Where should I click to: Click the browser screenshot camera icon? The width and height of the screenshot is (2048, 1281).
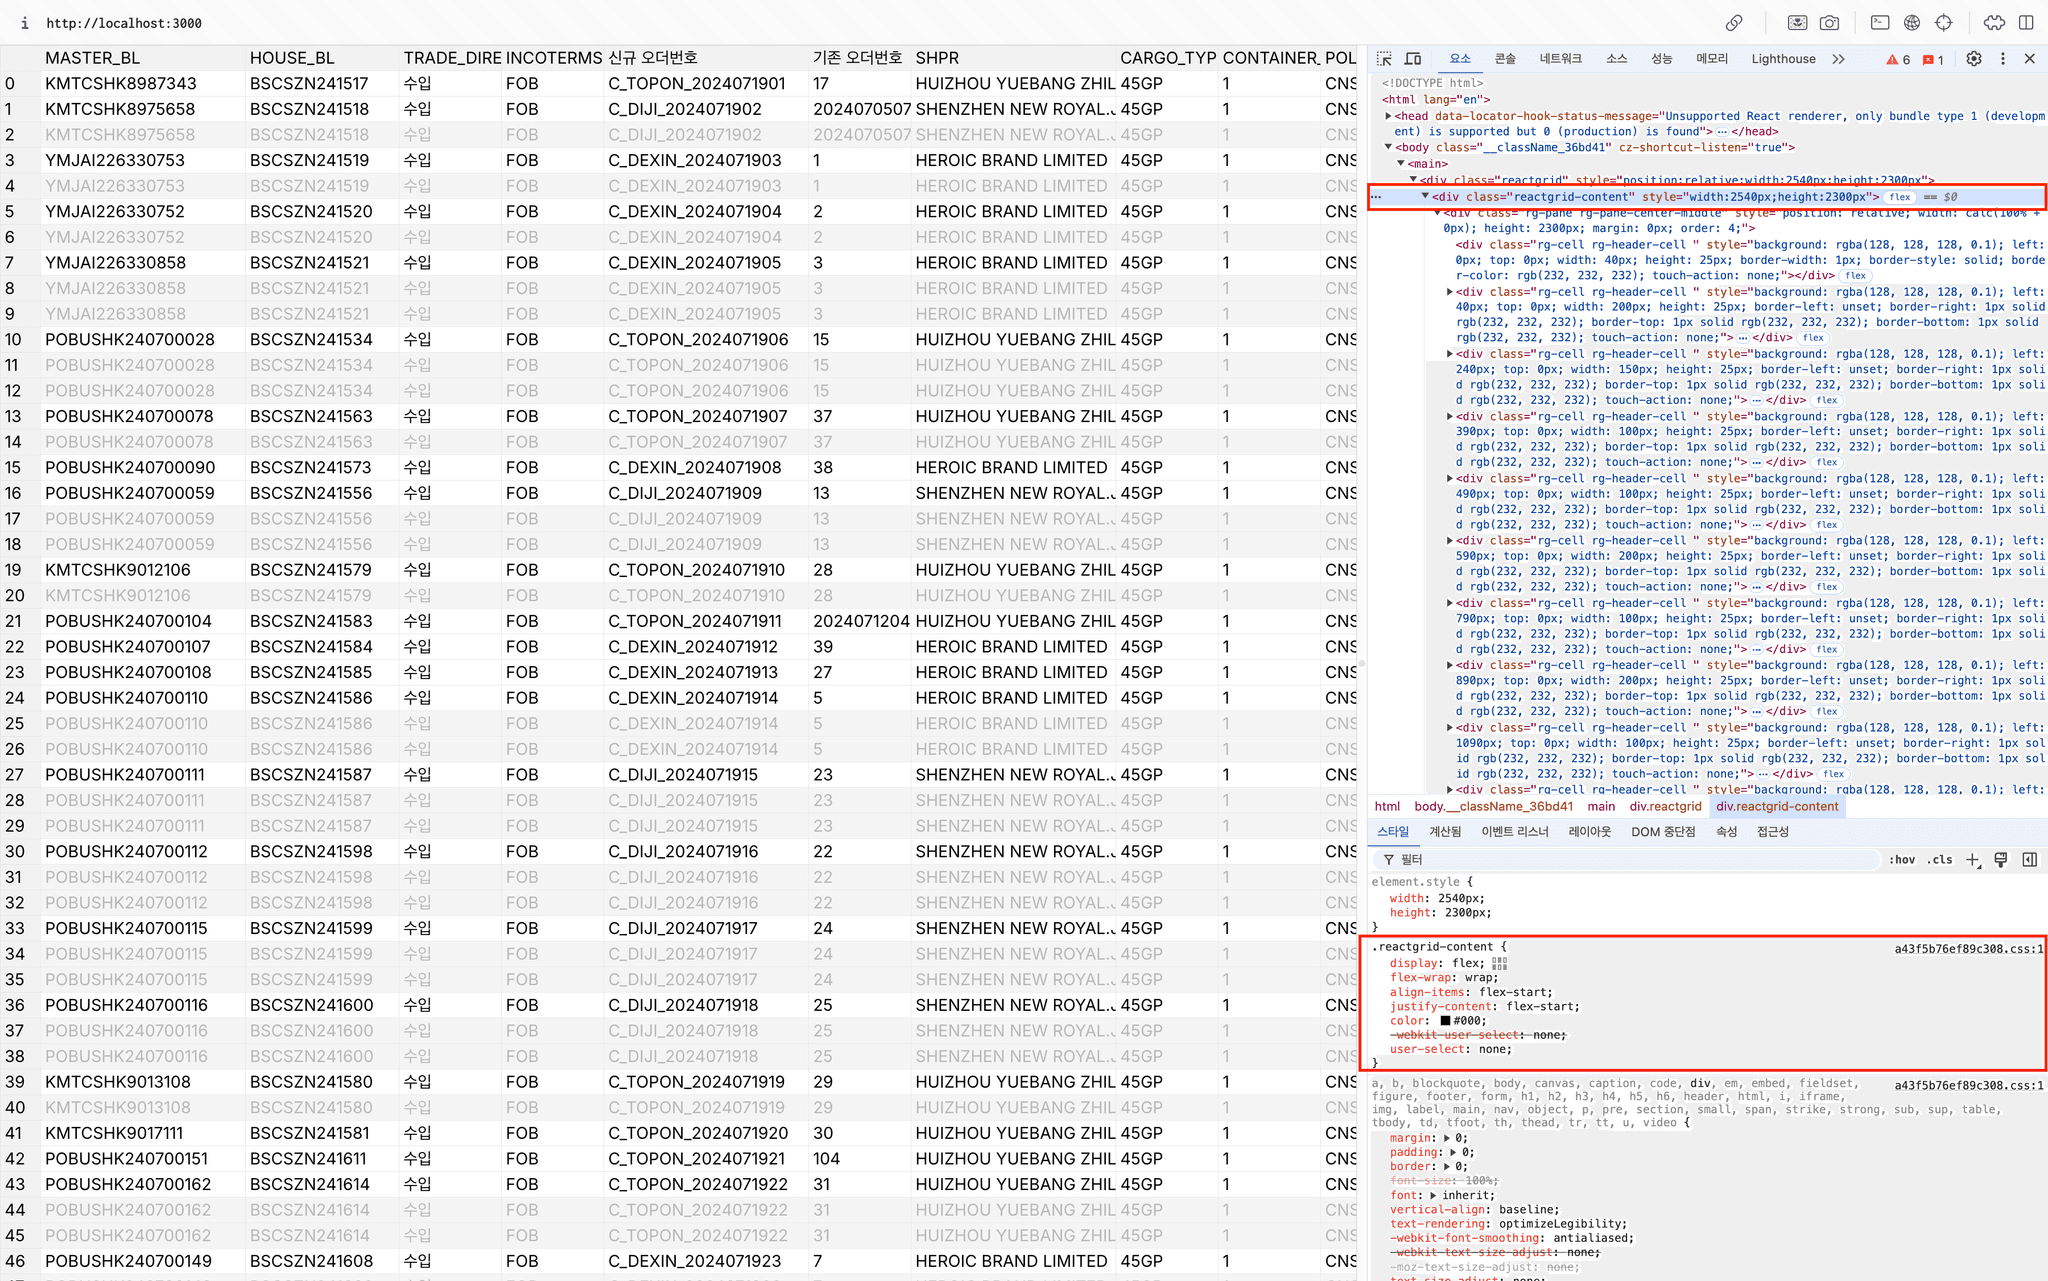[1829, 23]
